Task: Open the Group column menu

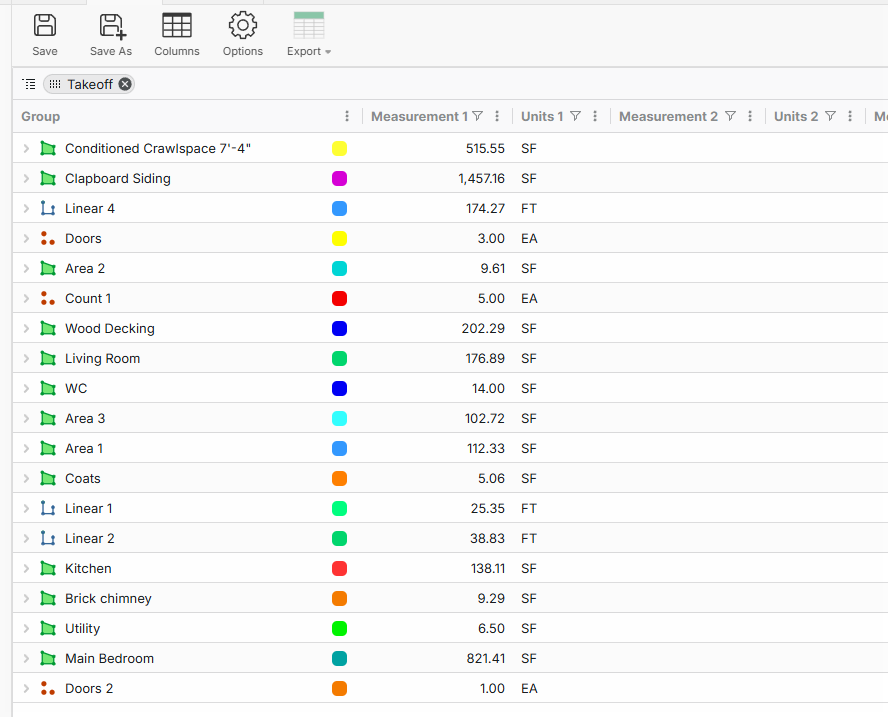Action: [347, 116]
